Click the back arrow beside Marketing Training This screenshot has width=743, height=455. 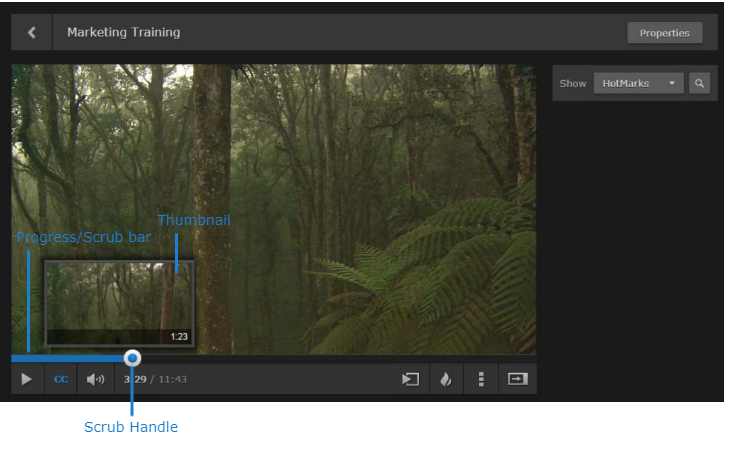pos(32,32)
